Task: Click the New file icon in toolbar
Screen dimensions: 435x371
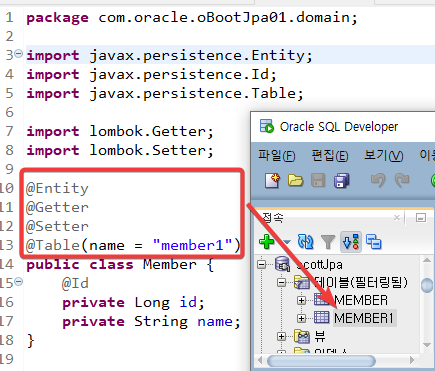Action: click(273, 181)
